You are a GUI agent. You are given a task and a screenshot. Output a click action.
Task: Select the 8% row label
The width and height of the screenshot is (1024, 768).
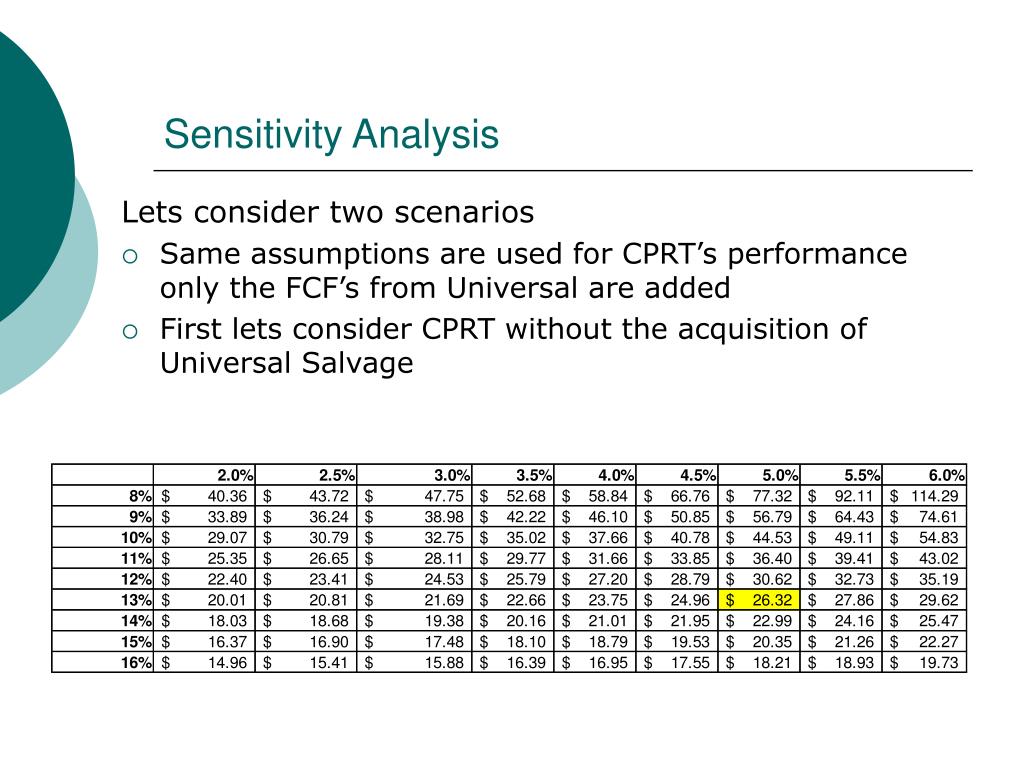click(103, 496)
